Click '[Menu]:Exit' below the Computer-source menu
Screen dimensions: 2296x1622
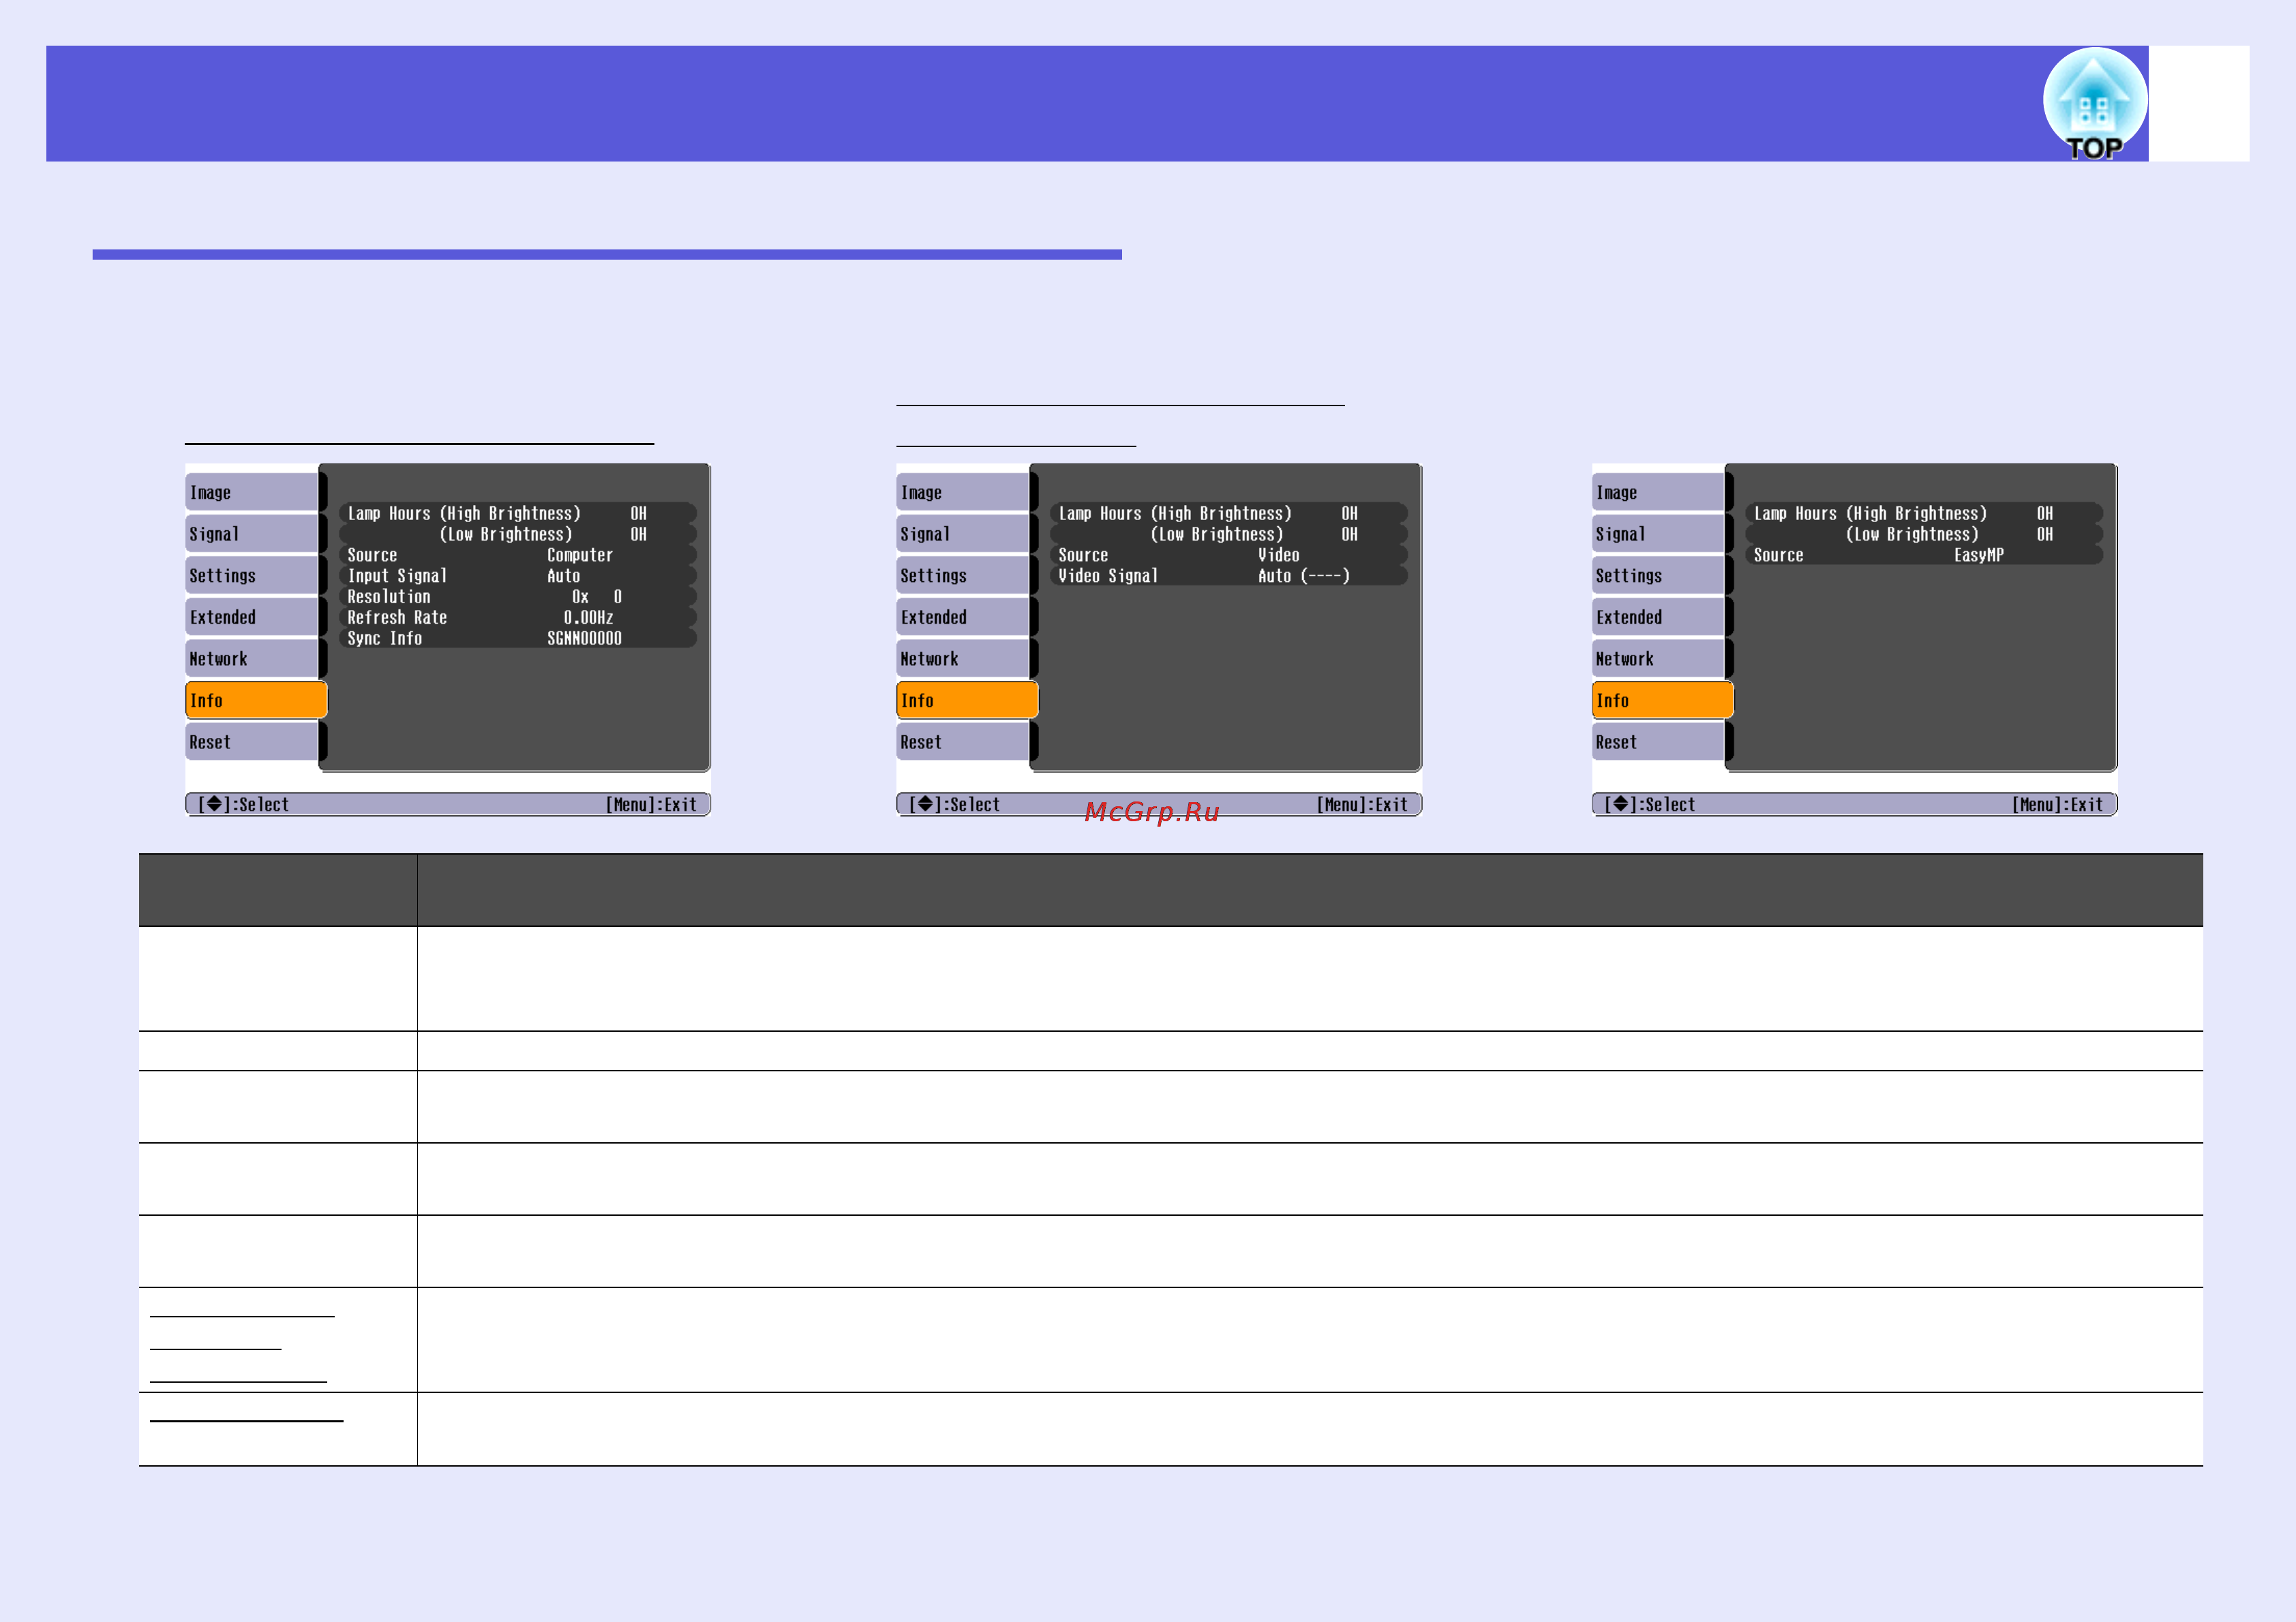[x=651, y=805]
